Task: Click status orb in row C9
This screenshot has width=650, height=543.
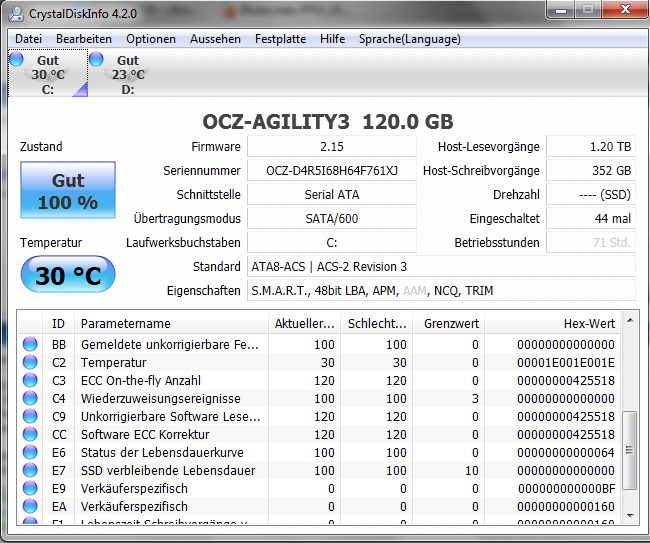Action: pos(30,416)
